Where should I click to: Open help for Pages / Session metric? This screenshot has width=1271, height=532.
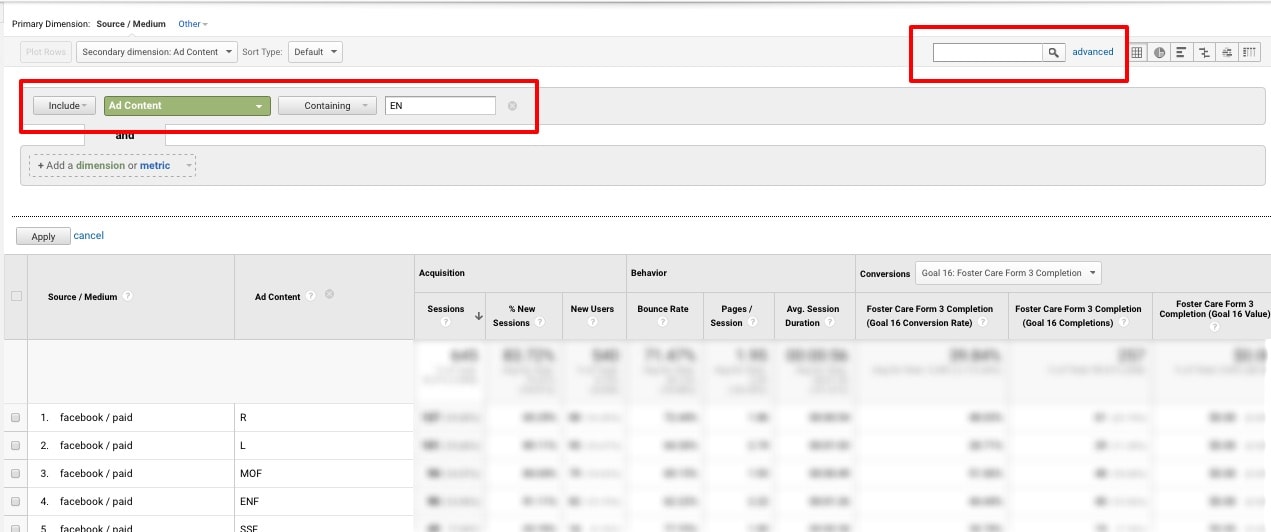(x=751, y=323)
